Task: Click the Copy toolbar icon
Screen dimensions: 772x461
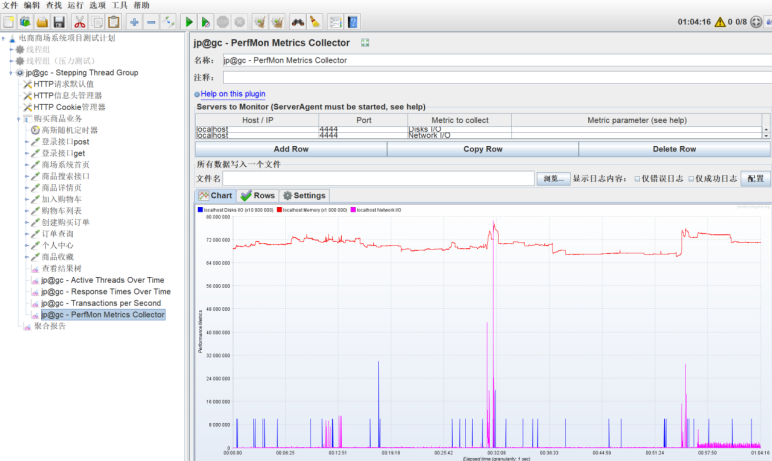Action: 97,22
